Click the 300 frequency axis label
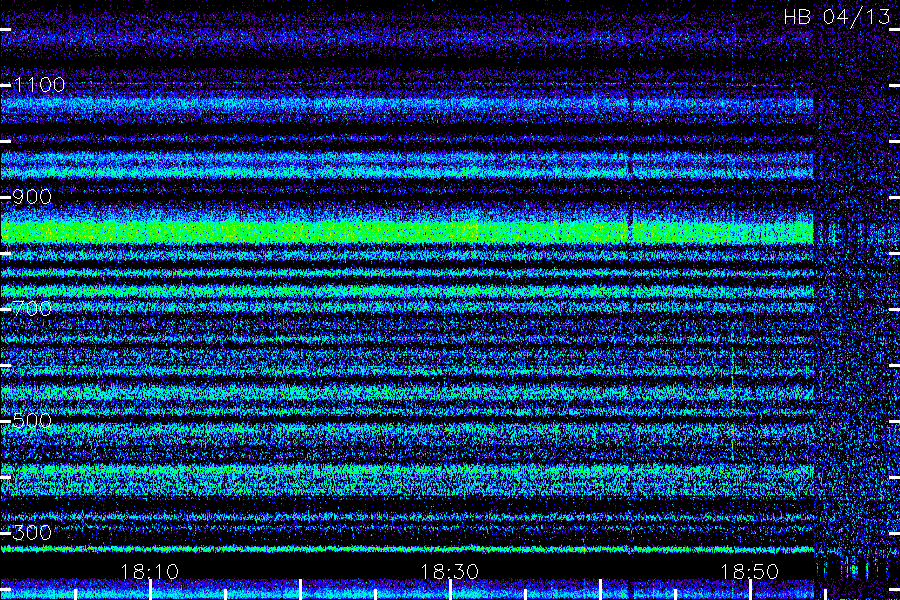The height and width of the screenshot is (600, 900). pos(32,533)
